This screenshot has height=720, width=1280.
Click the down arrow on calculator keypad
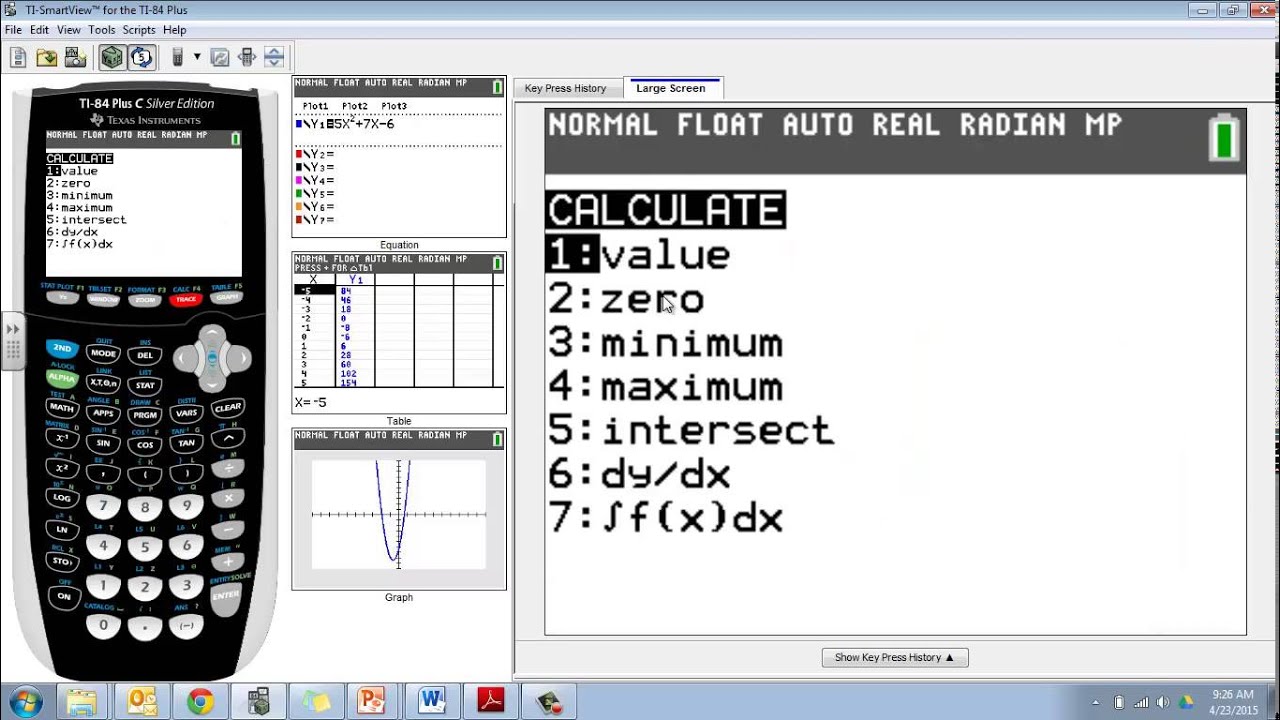[x=212, y=385]
